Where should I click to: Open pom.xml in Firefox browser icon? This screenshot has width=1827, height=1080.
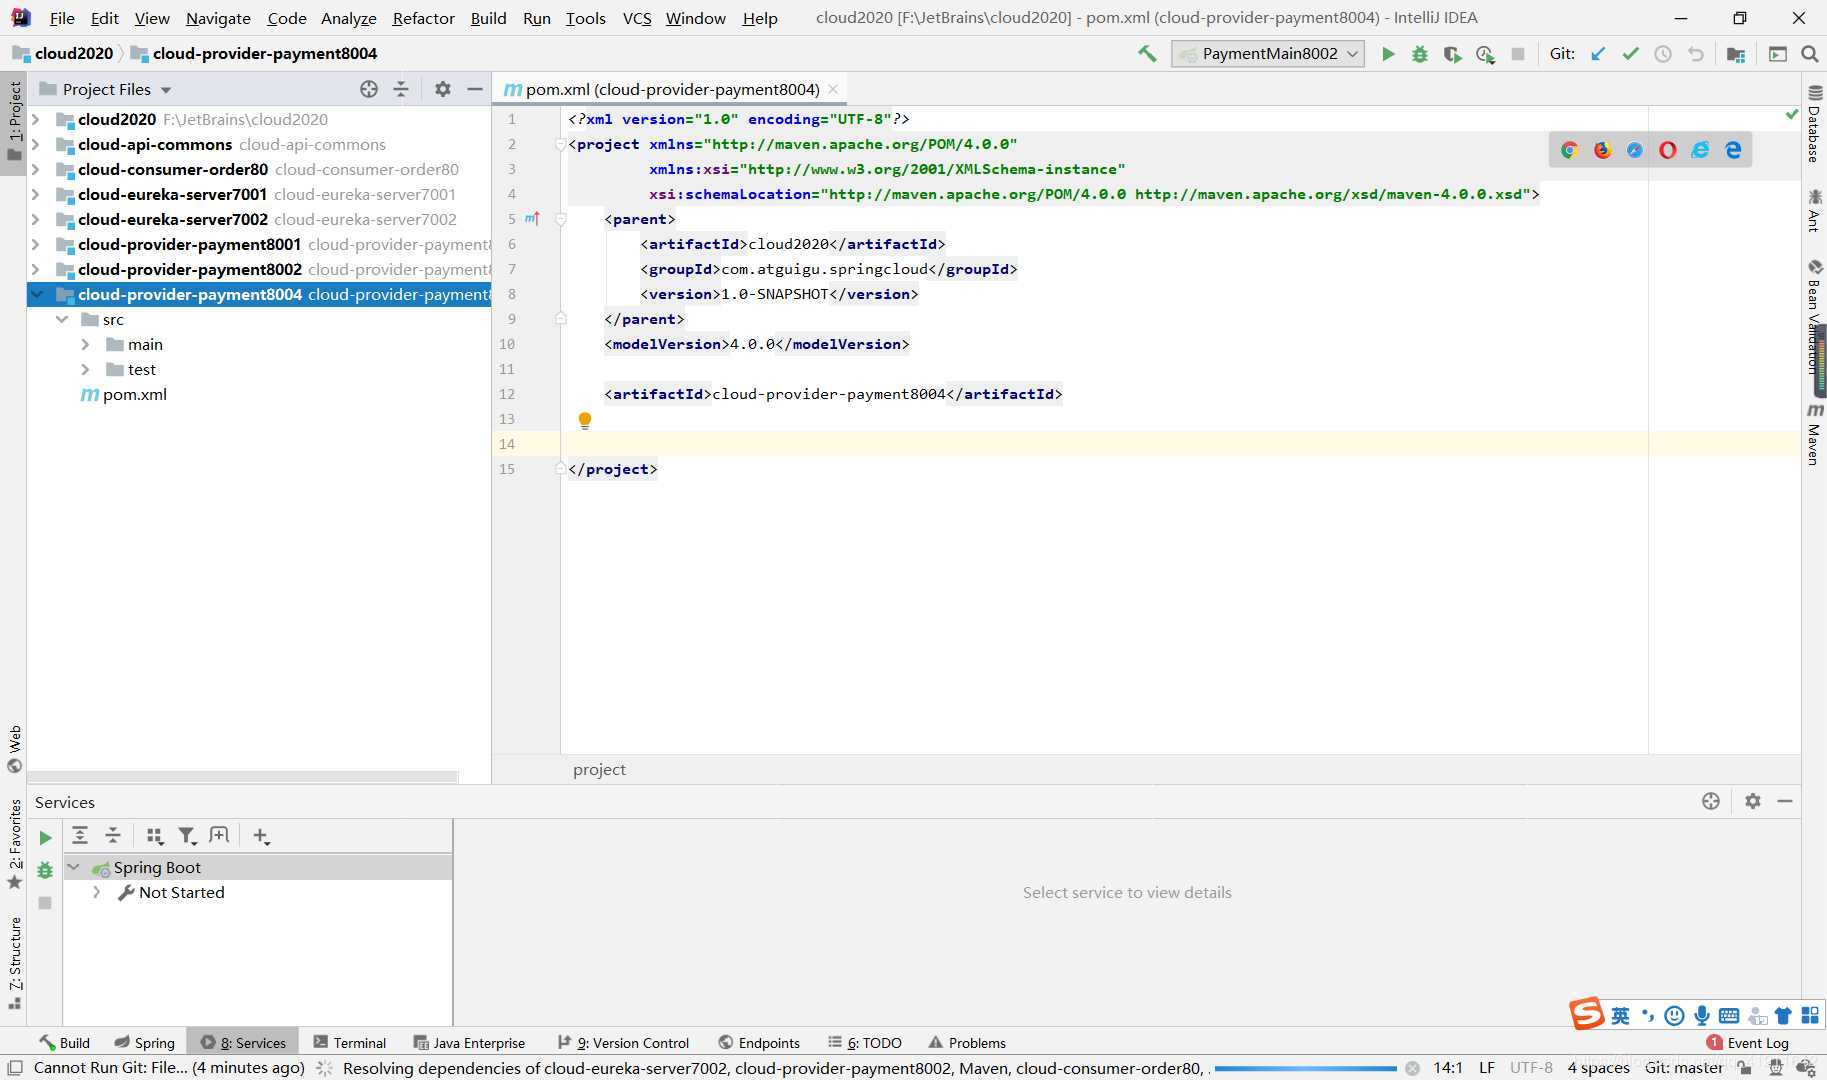pyautogui.click(x=1602, y=150)
